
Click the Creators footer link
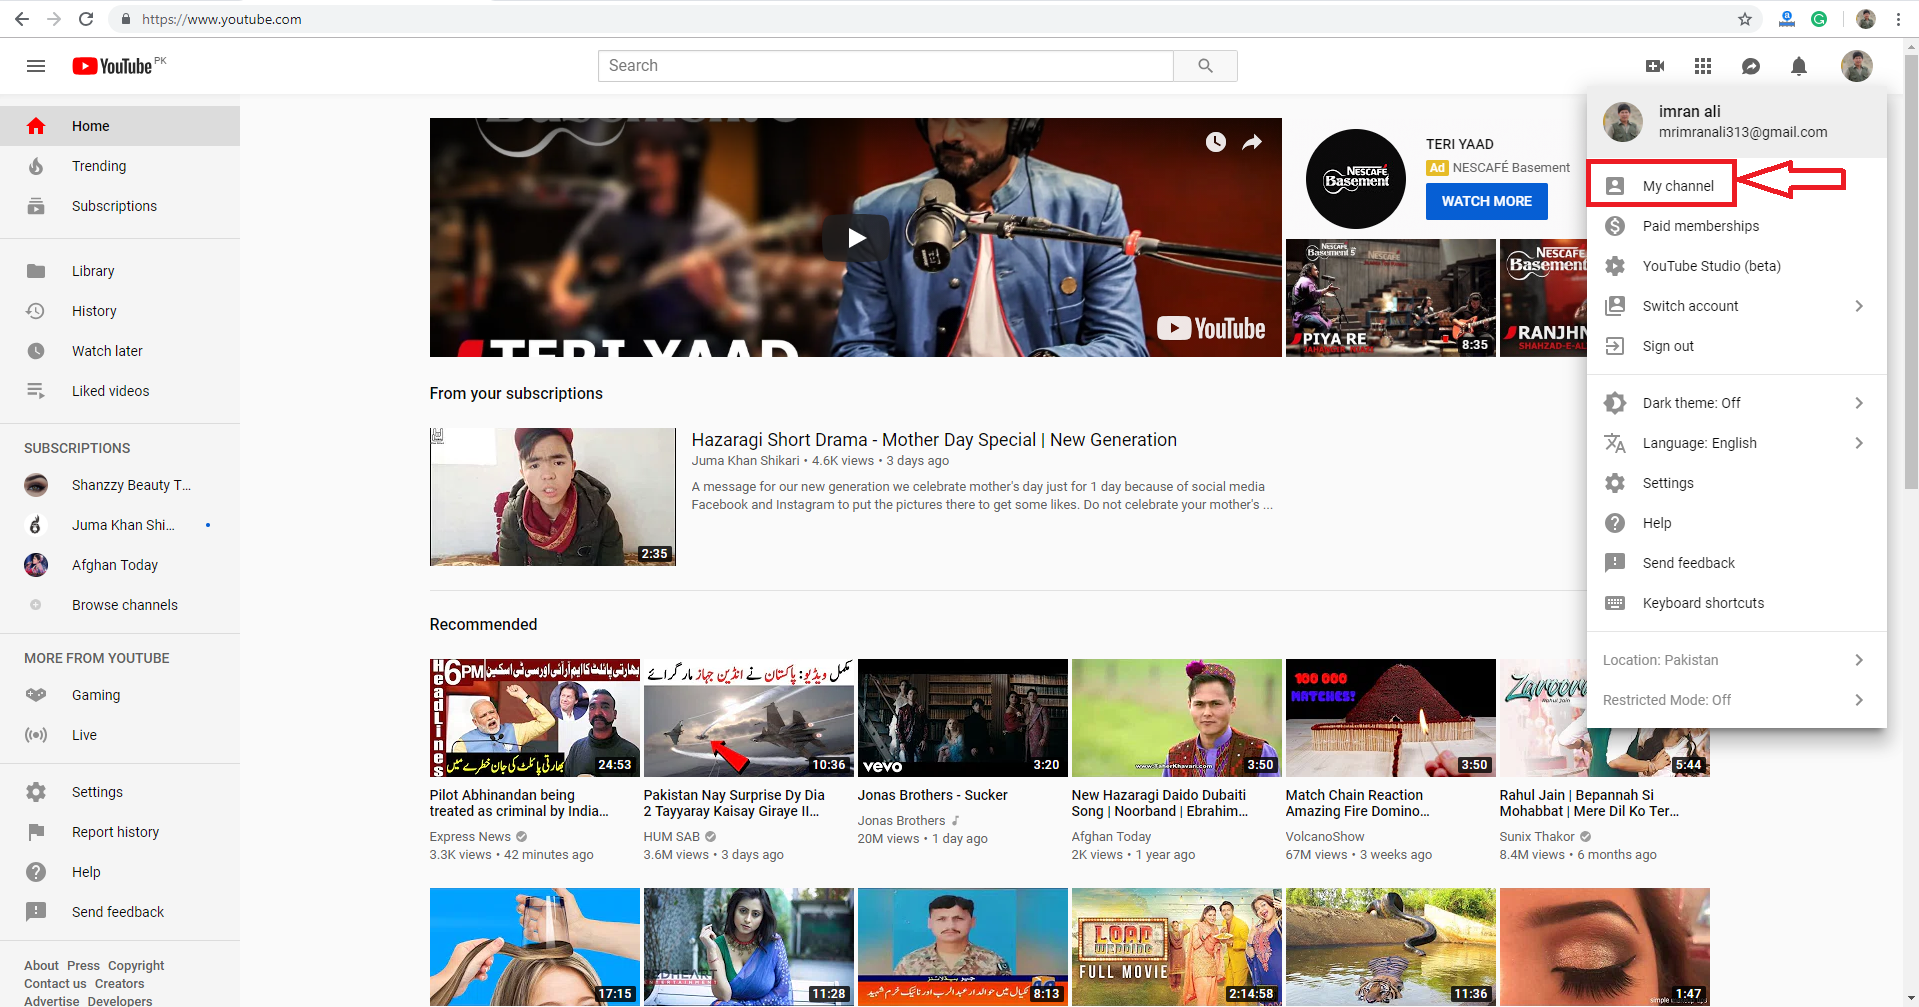point(119,984)
